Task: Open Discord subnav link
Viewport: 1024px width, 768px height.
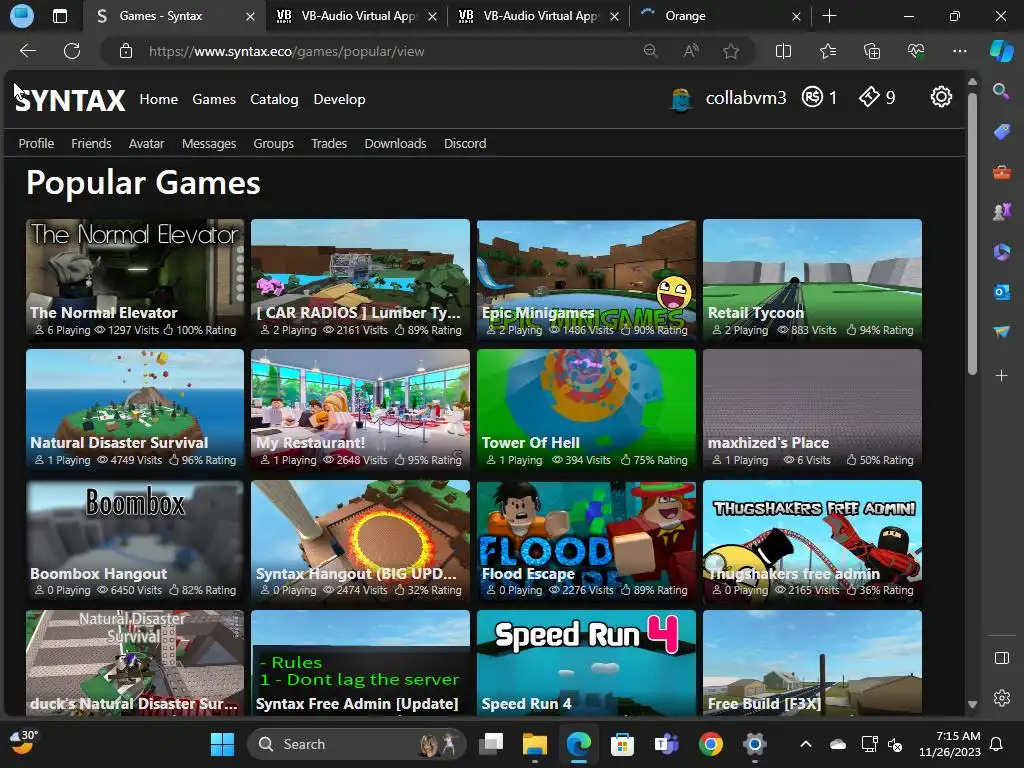Action: pos(465,143)
